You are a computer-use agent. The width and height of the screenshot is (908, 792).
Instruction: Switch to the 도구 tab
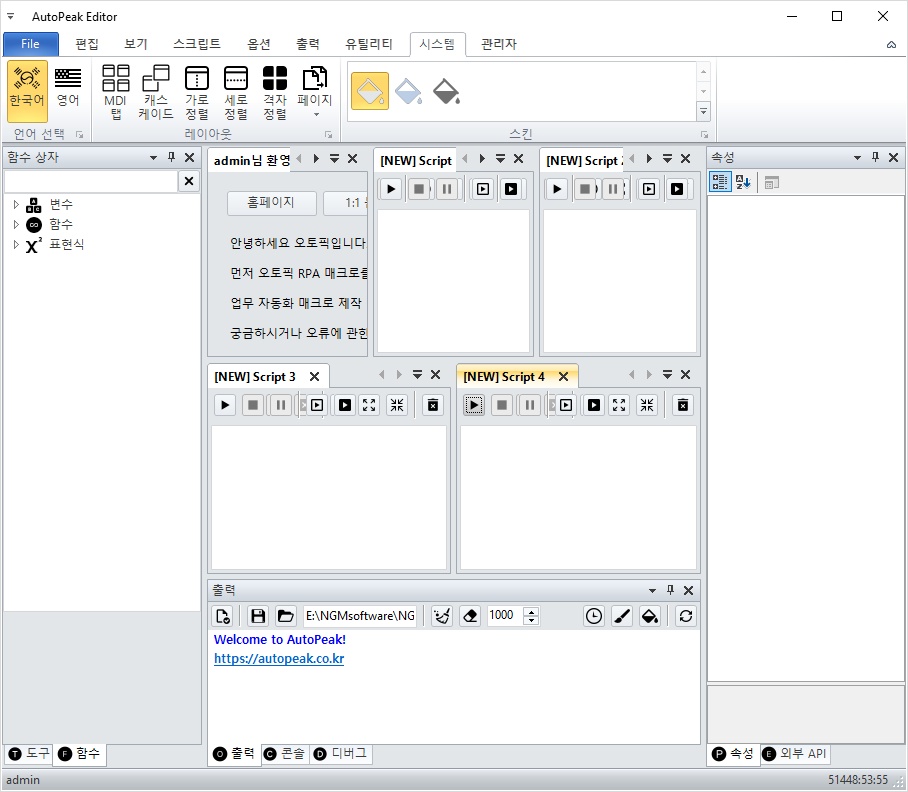point(29,754)
